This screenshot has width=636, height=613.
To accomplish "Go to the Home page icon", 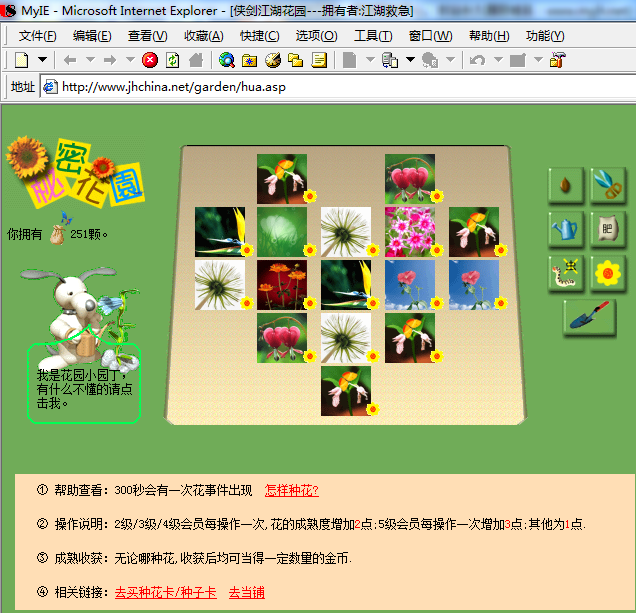I will 196,60.
